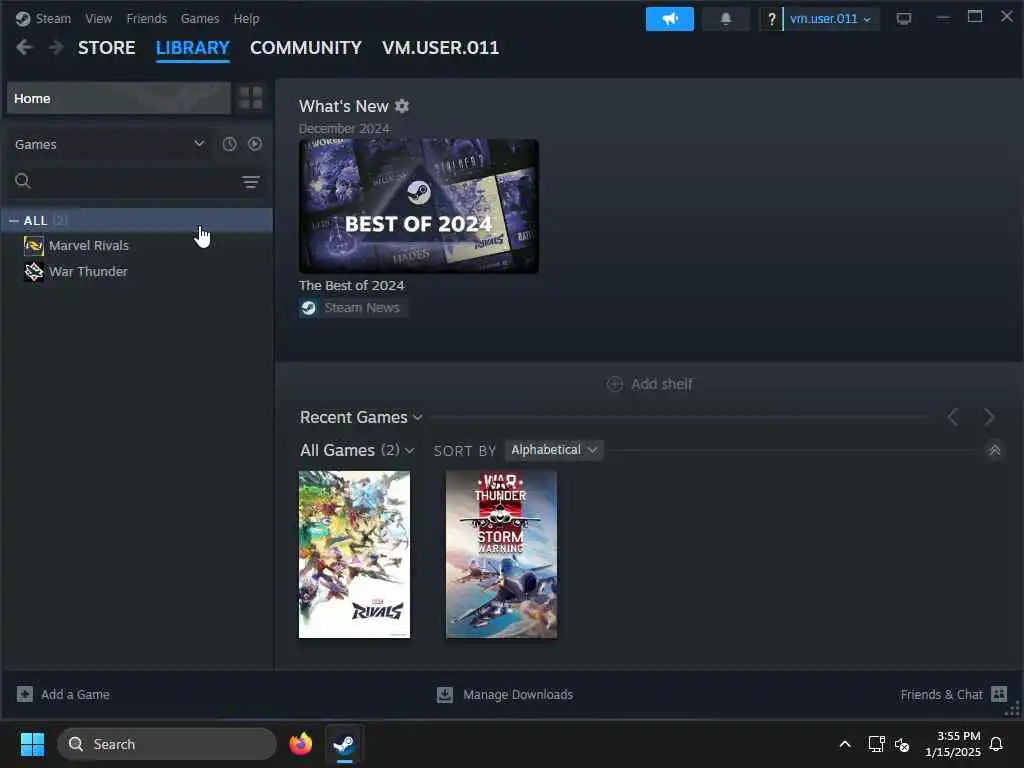Select War Thunder in the game list
Viewport: 1024px width, 768px height.
click(x=88, y=272)
